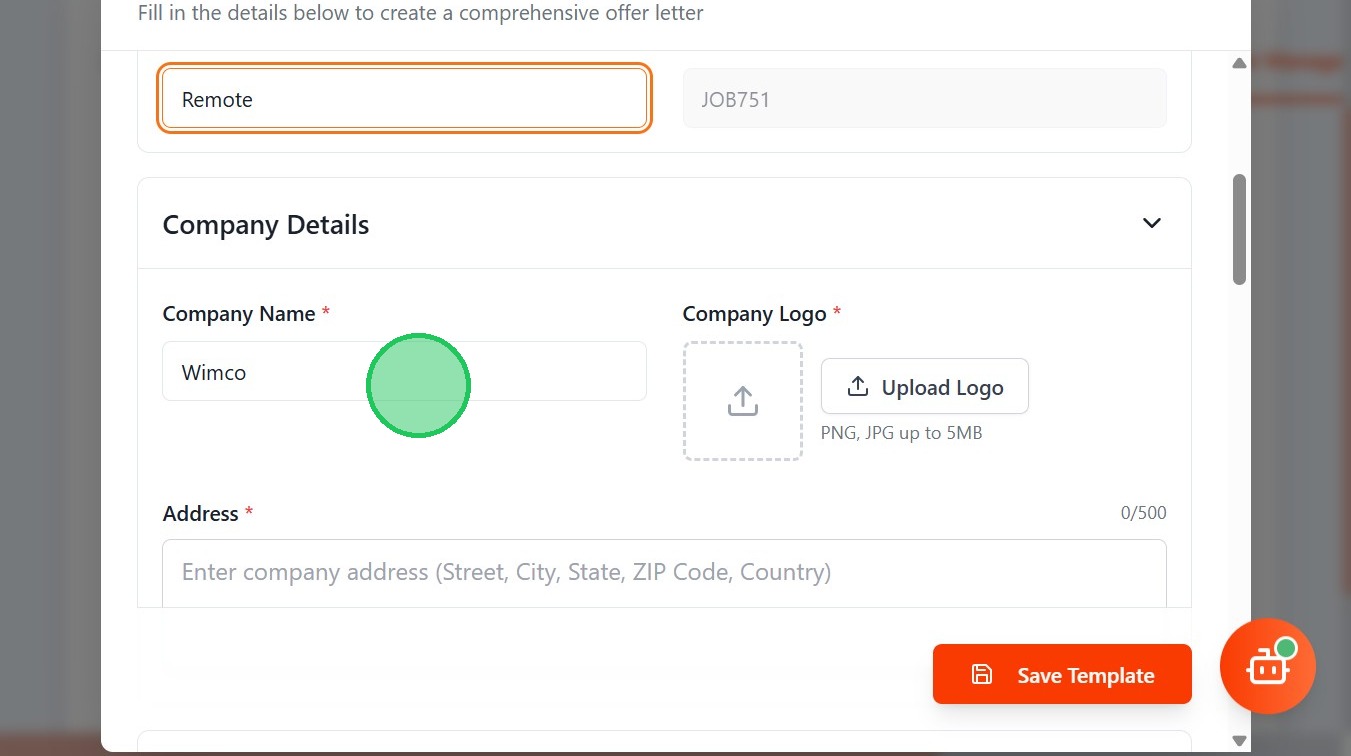
Task: Click the scrollbar down arrow
Action: click(x=1239, y=741)
